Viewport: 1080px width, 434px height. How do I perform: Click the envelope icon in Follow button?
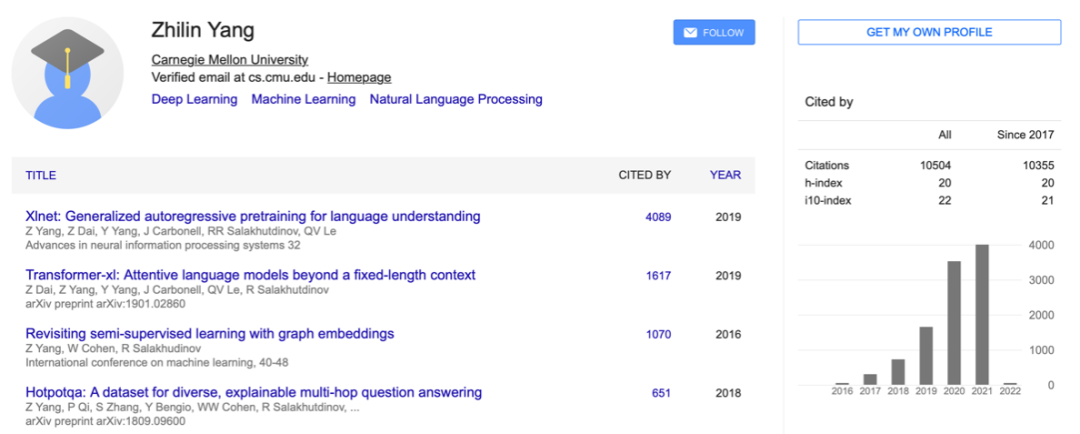690,32
